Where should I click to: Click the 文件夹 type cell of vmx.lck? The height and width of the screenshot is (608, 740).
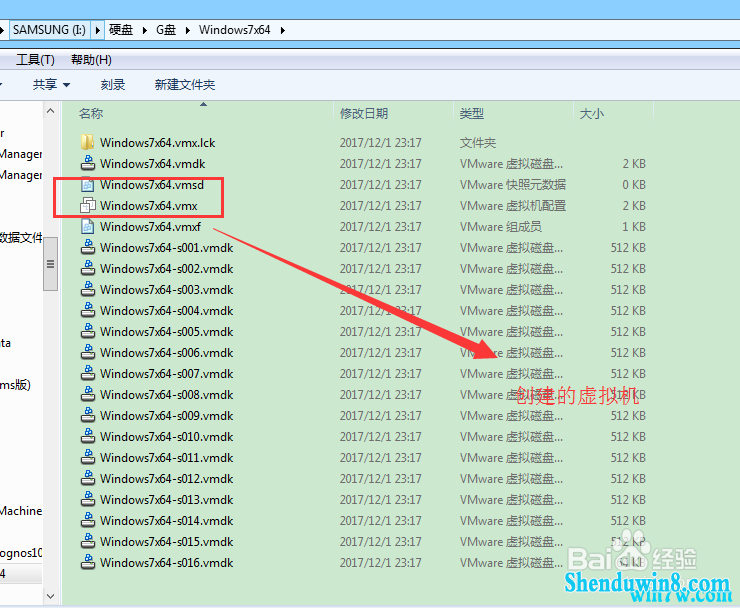[x=478, y=143]
